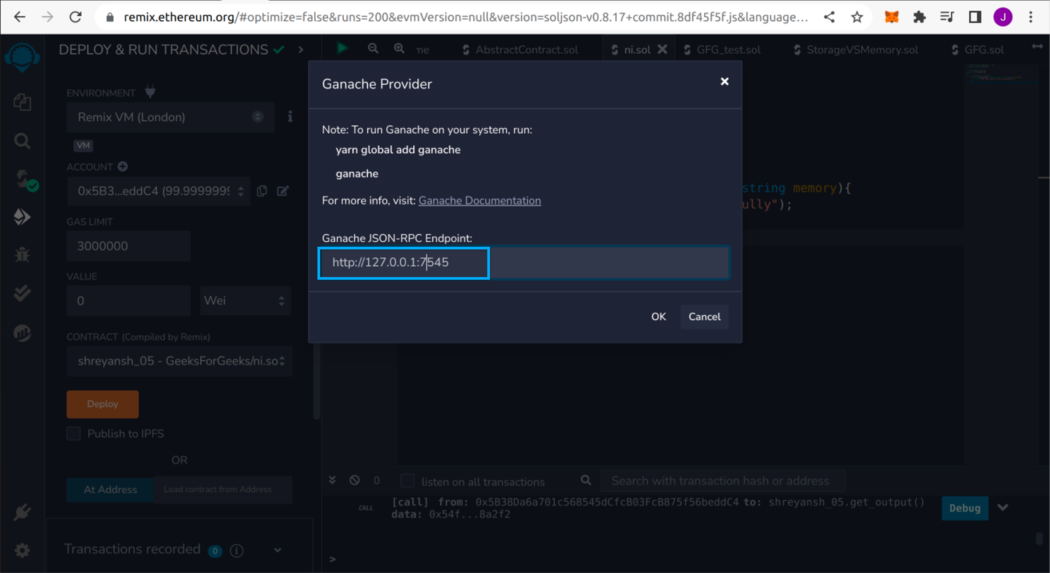
Task: Open the Solidity unit testing checkmark icon
Action: coord(22,293)
